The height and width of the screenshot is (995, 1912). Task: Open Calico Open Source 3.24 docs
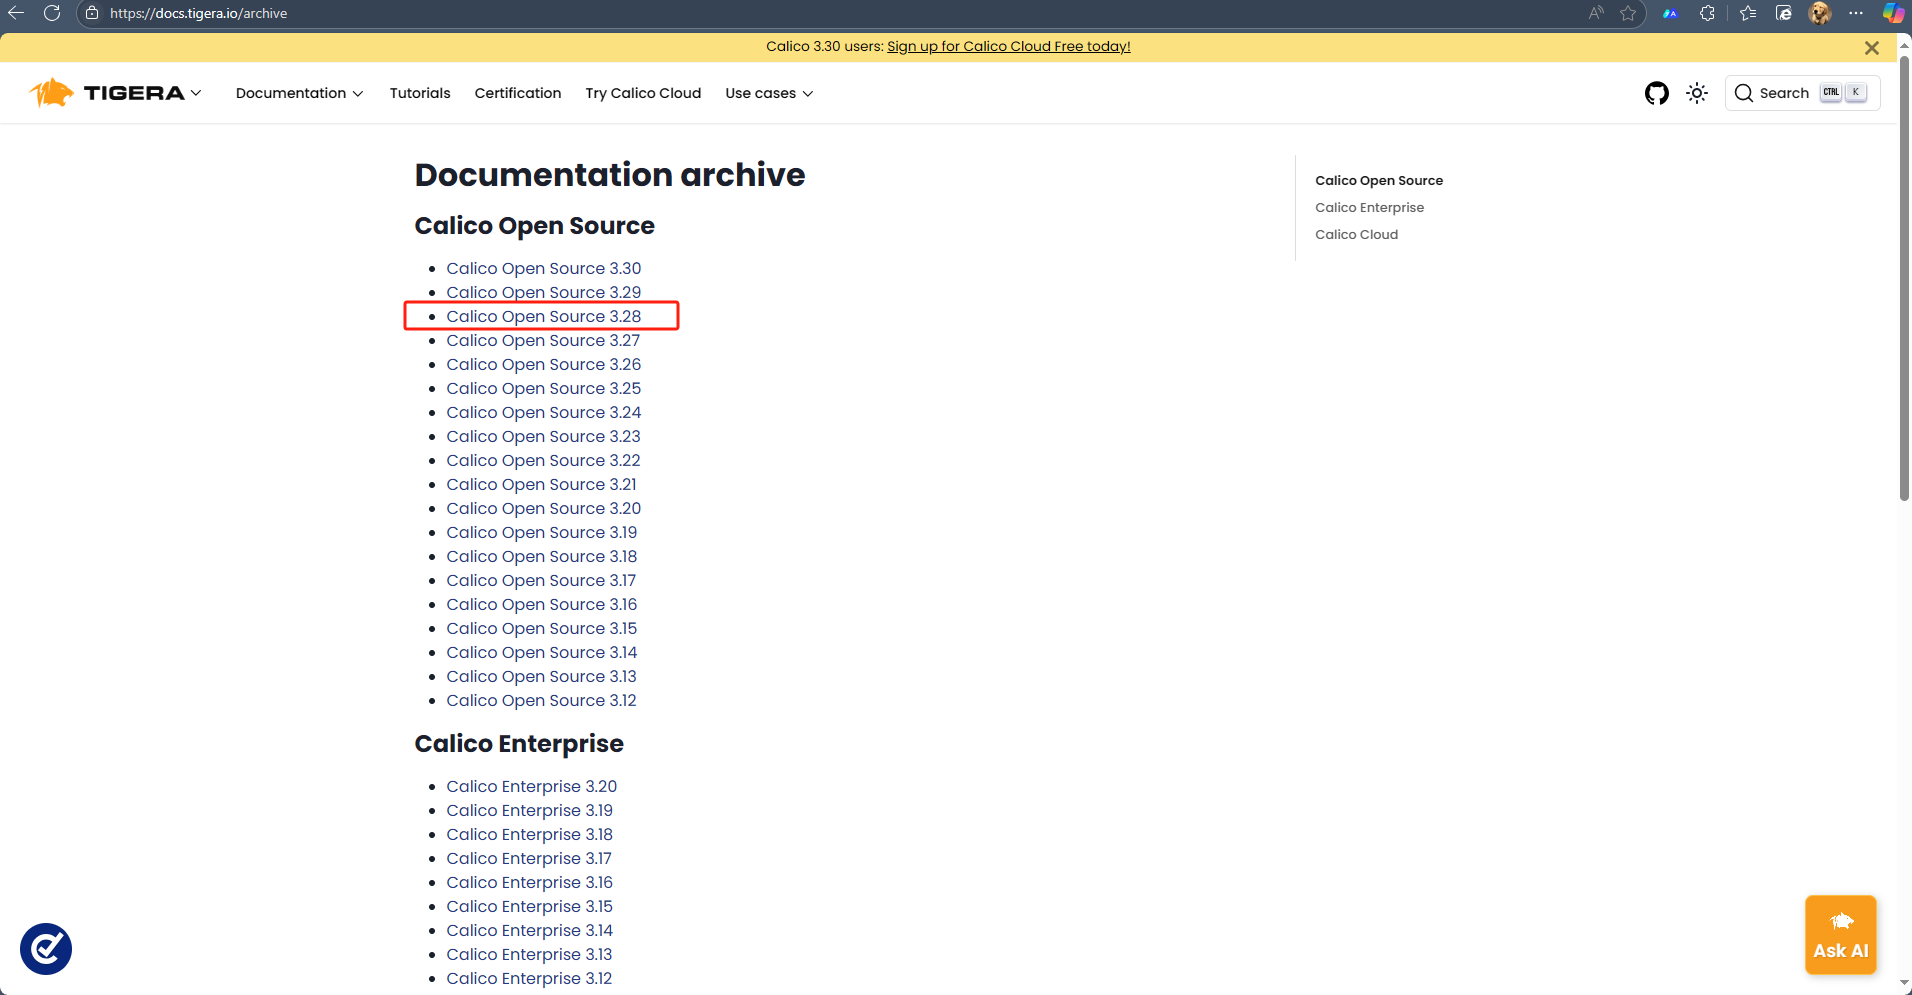[x=543, y=412]
